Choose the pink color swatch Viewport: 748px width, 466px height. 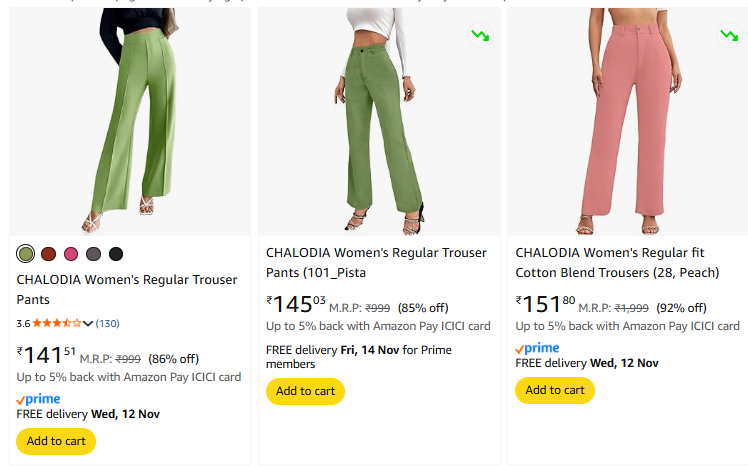point(71,254)
